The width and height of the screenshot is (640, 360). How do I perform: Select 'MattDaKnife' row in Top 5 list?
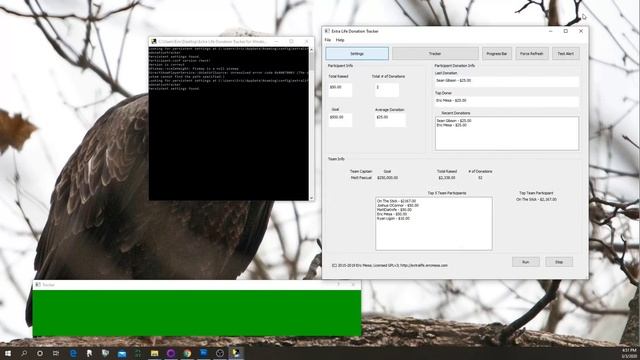tap(394, 210)
